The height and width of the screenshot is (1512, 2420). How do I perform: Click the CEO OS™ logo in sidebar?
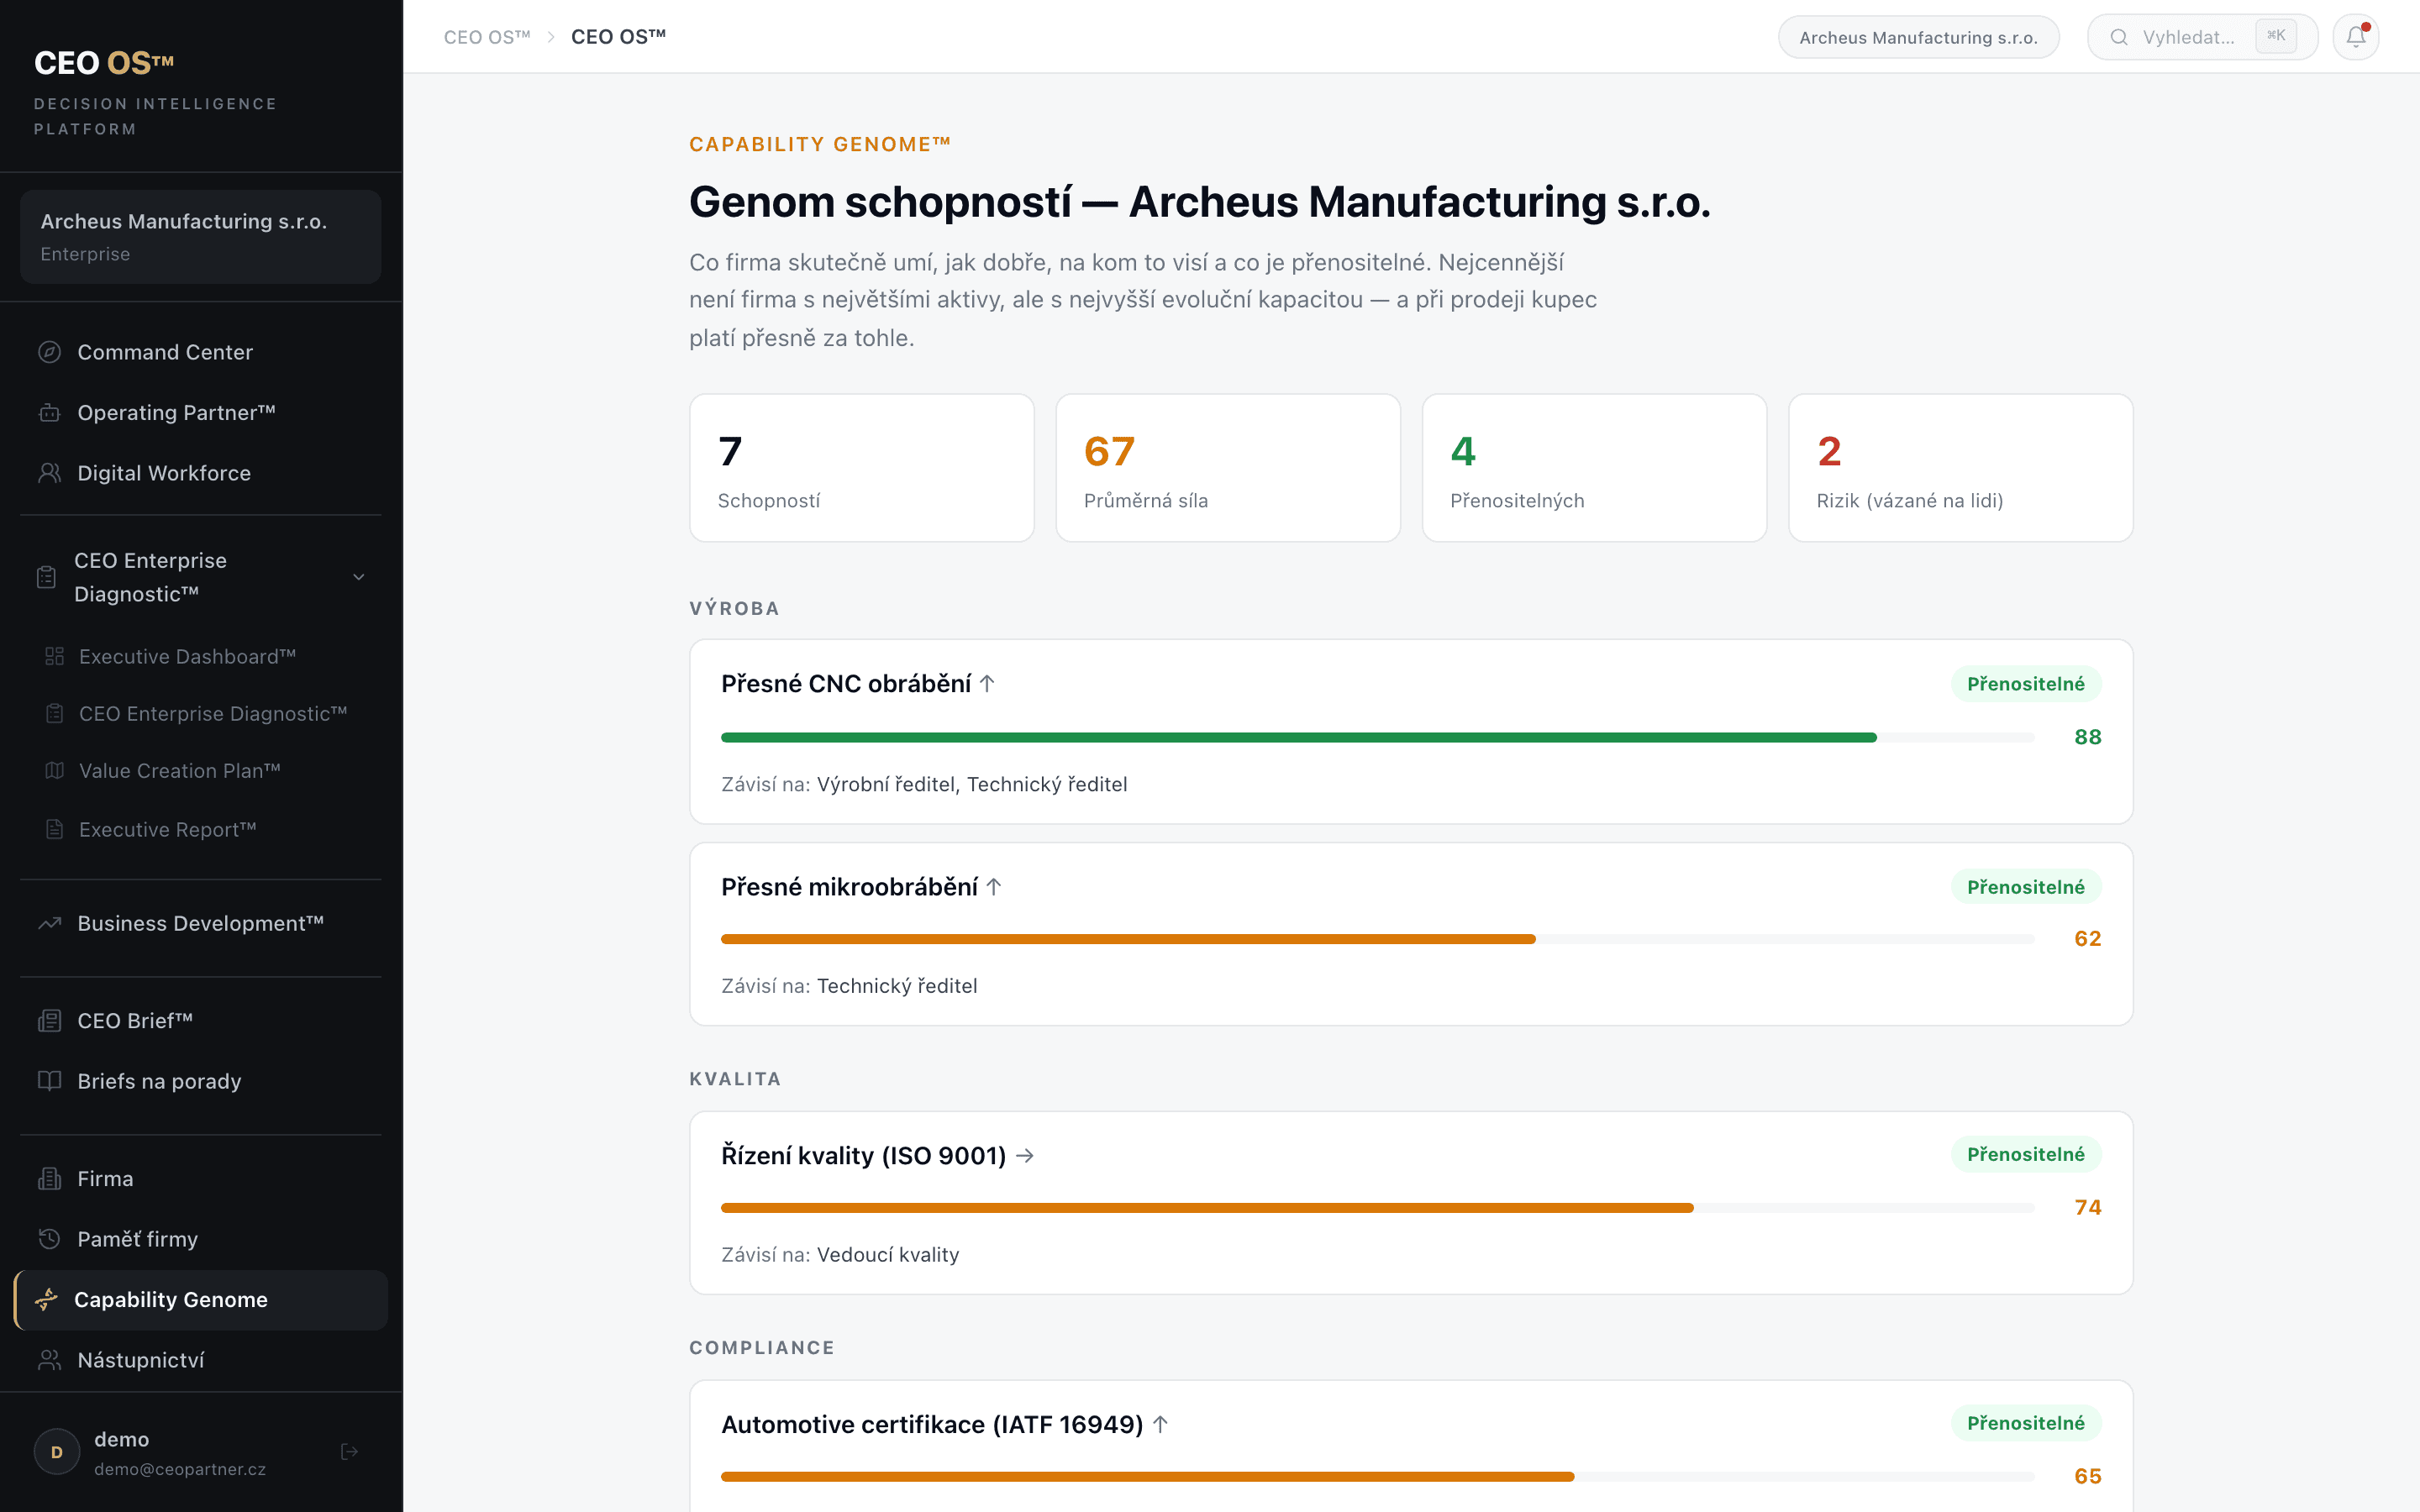[x=104, y=63]
